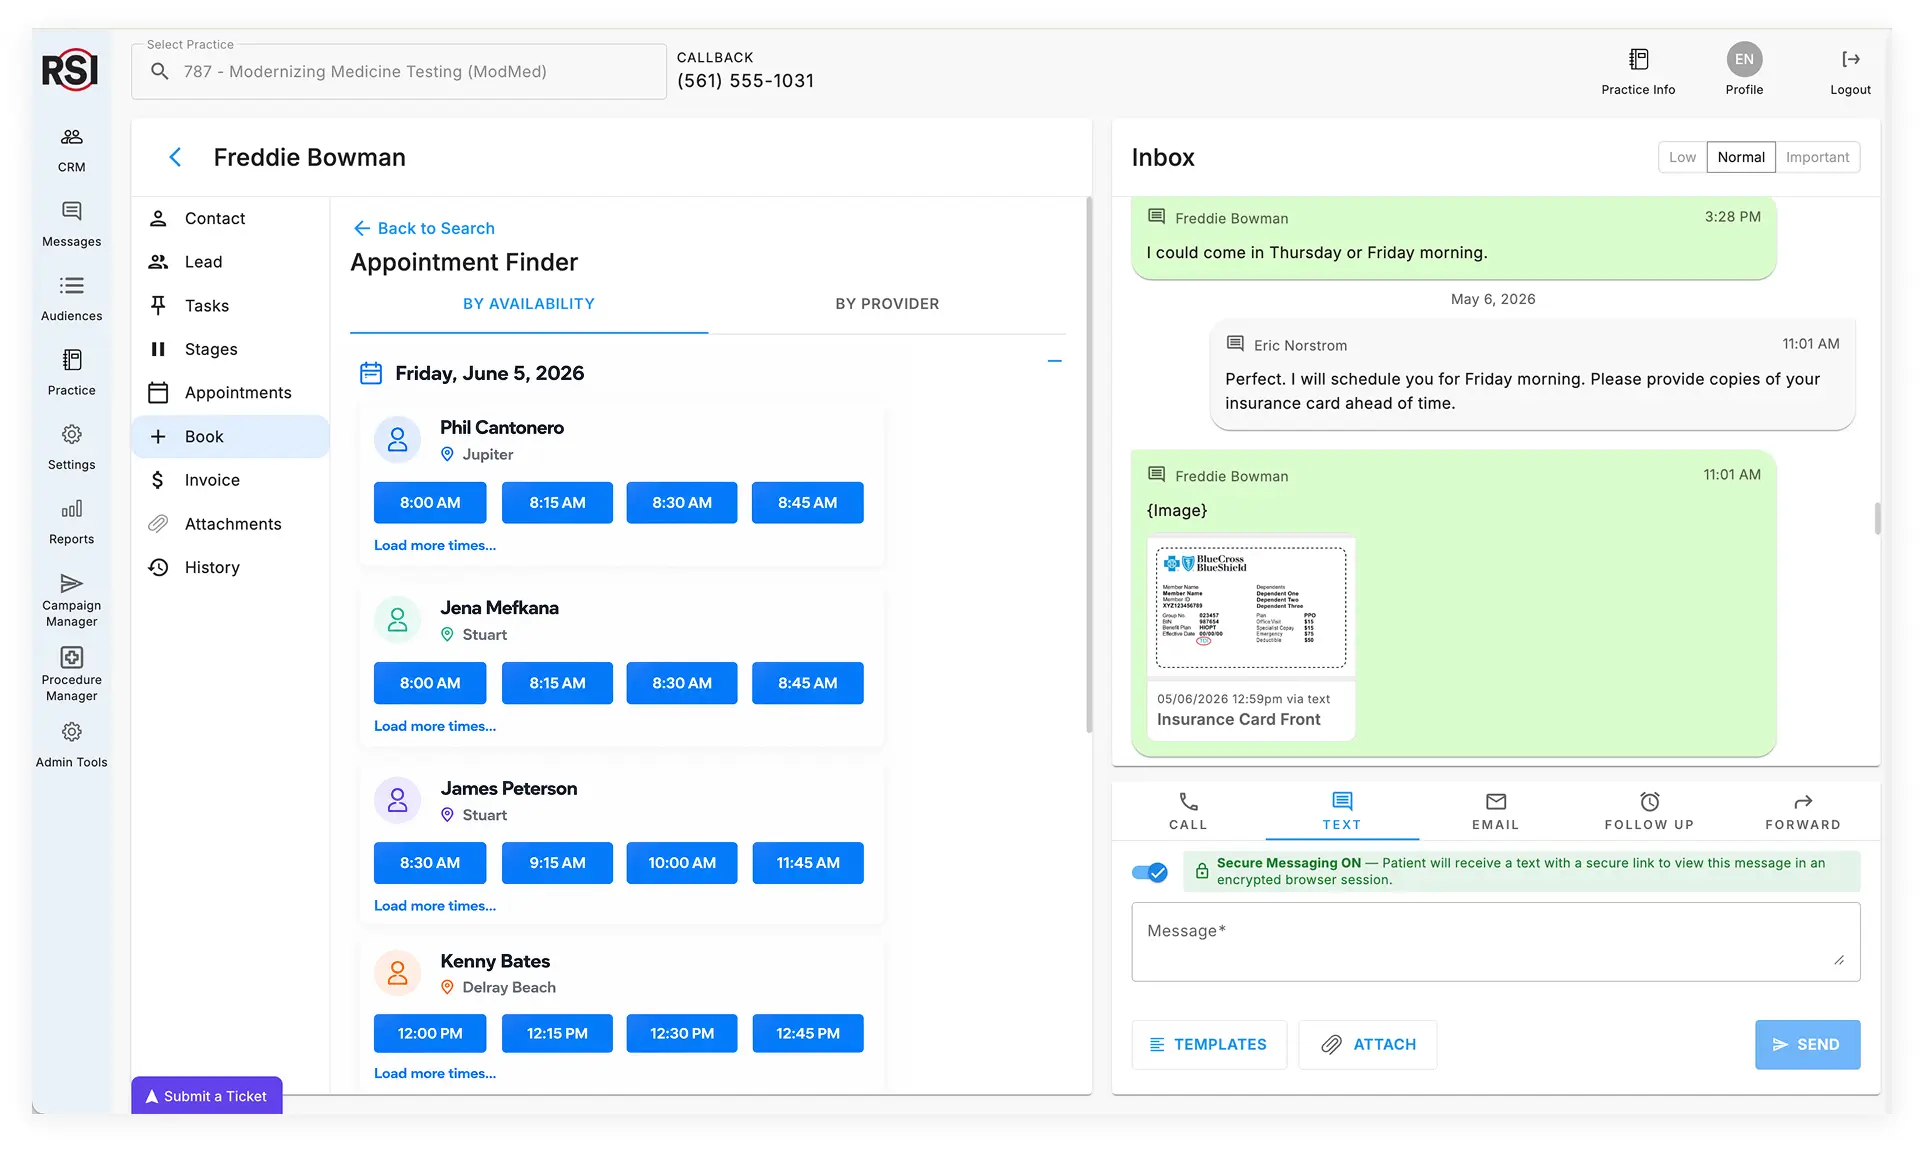
Task: Open Invoice in patient menu
Action: (230, 480)
